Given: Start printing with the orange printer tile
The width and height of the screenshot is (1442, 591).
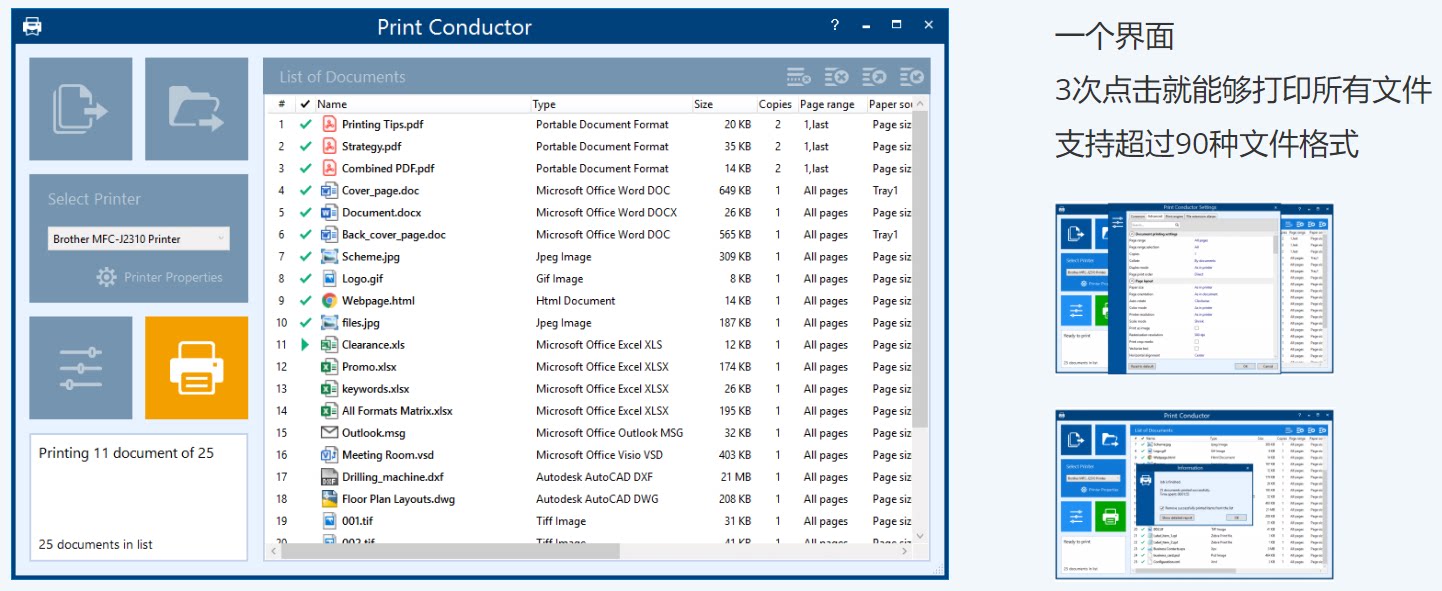Looking at the screenshot, I should pos(197,368).
